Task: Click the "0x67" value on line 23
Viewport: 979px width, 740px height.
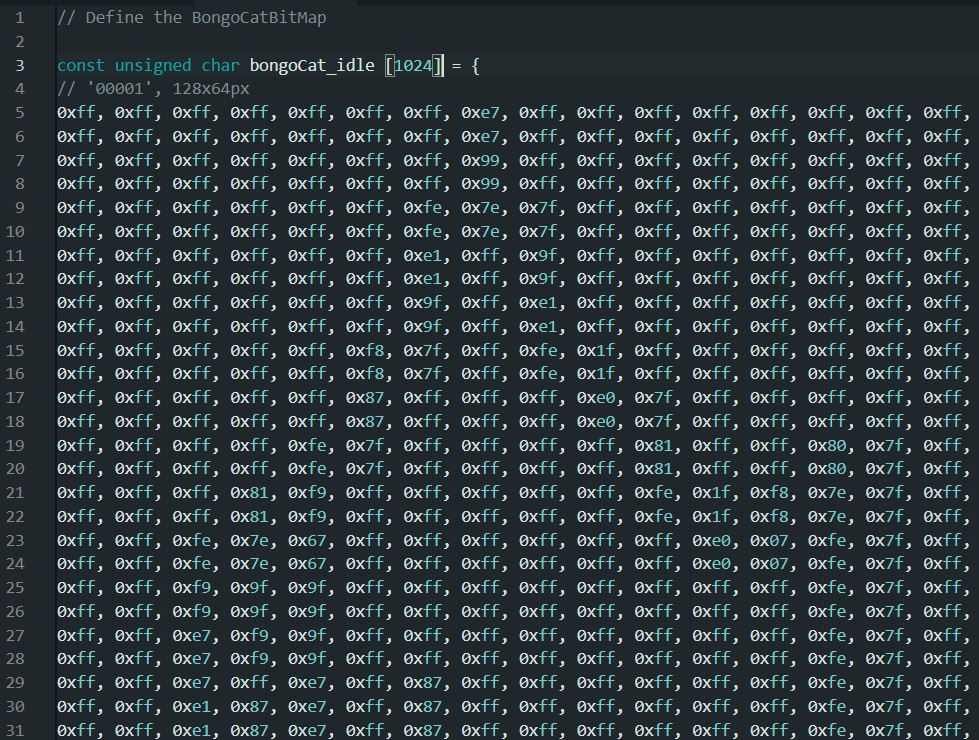Action: (307, 540)
